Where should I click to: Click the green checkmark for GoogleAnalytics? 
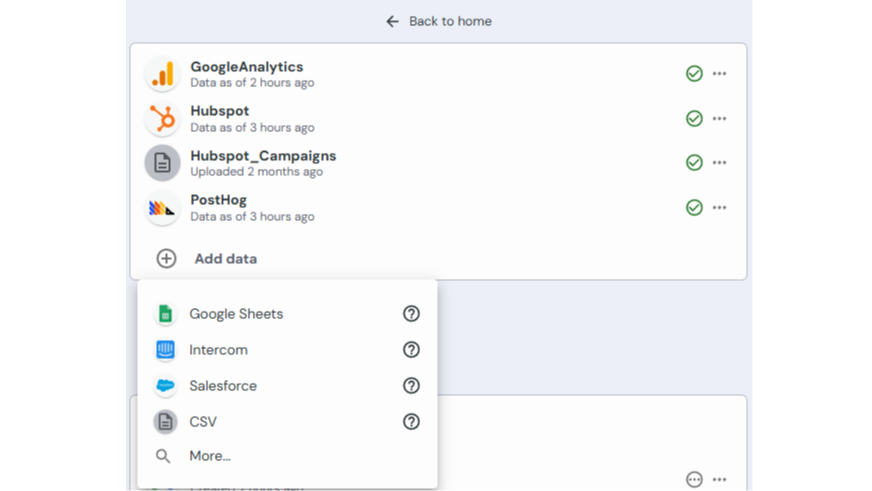[x=694, y=74]
